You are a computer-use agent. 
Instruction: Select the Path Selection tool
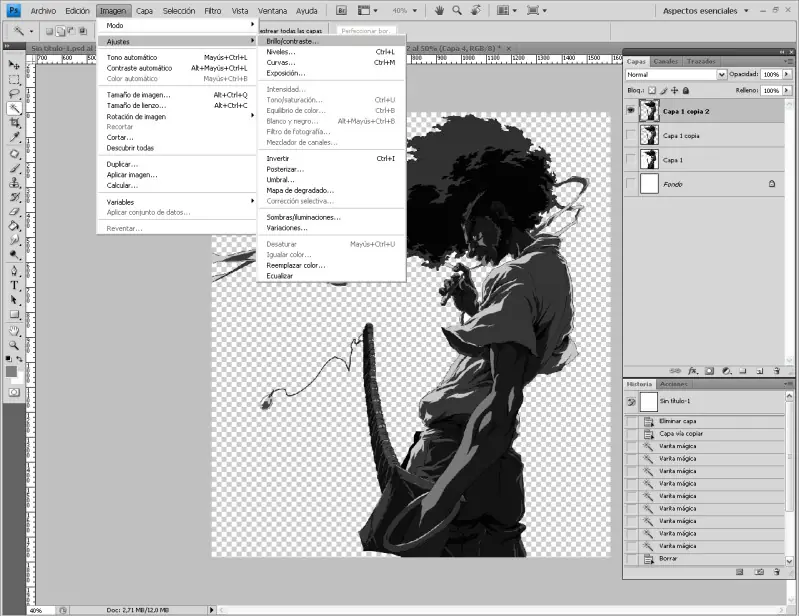14,299
